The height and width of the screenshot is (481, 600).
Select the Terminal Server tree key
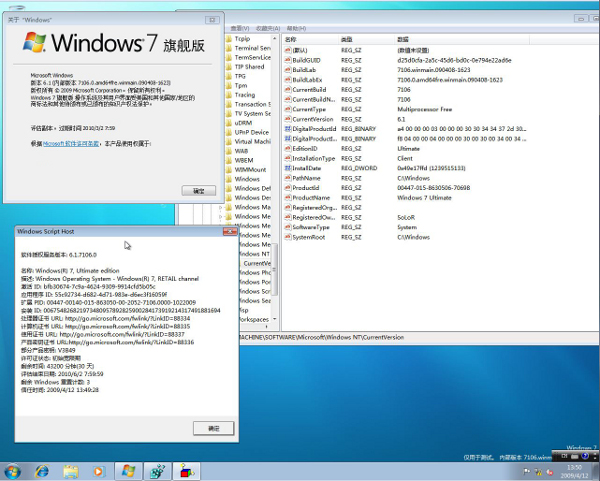253,48
